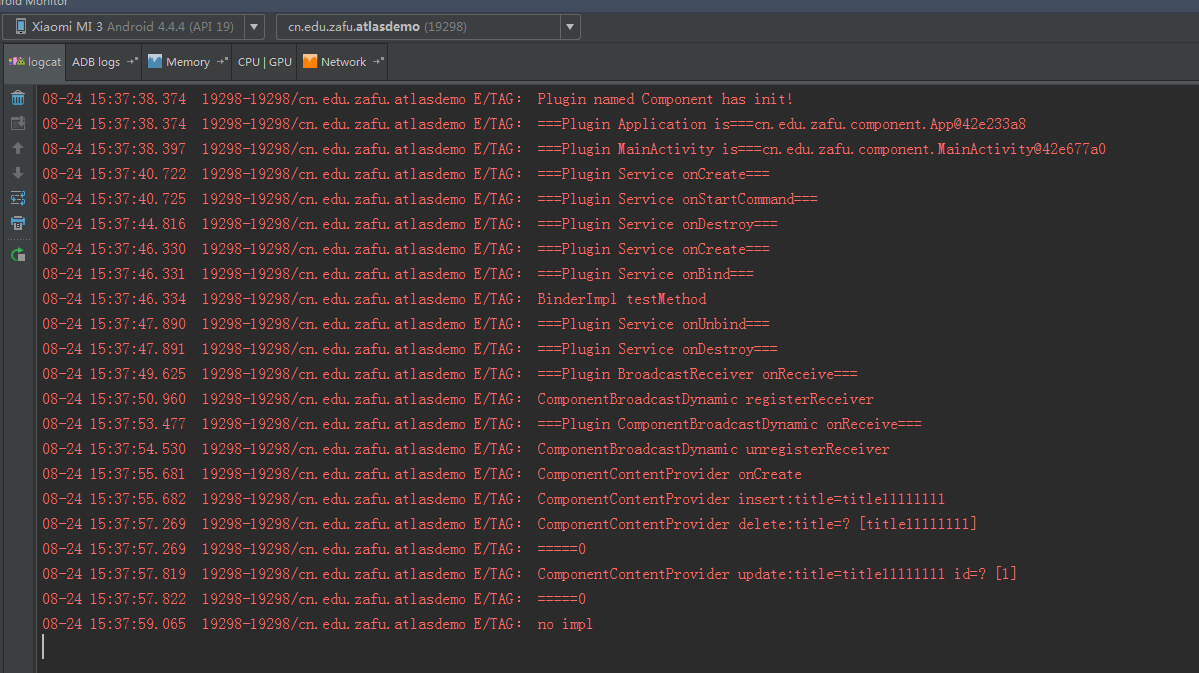
Task: Expand the atlasdemo process dropdown arrow
Action: tap(570, 27)
